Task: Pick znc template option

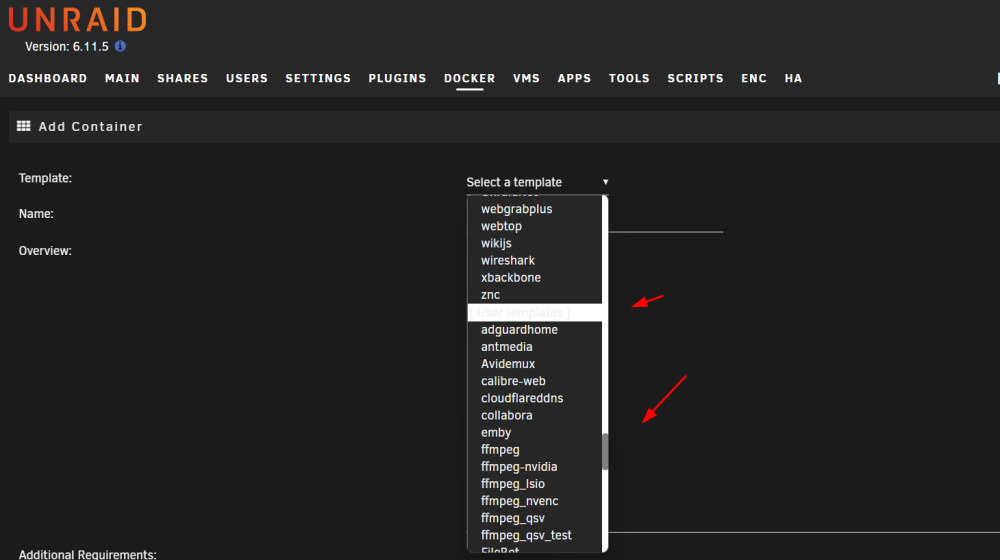Action: [534, 295]
